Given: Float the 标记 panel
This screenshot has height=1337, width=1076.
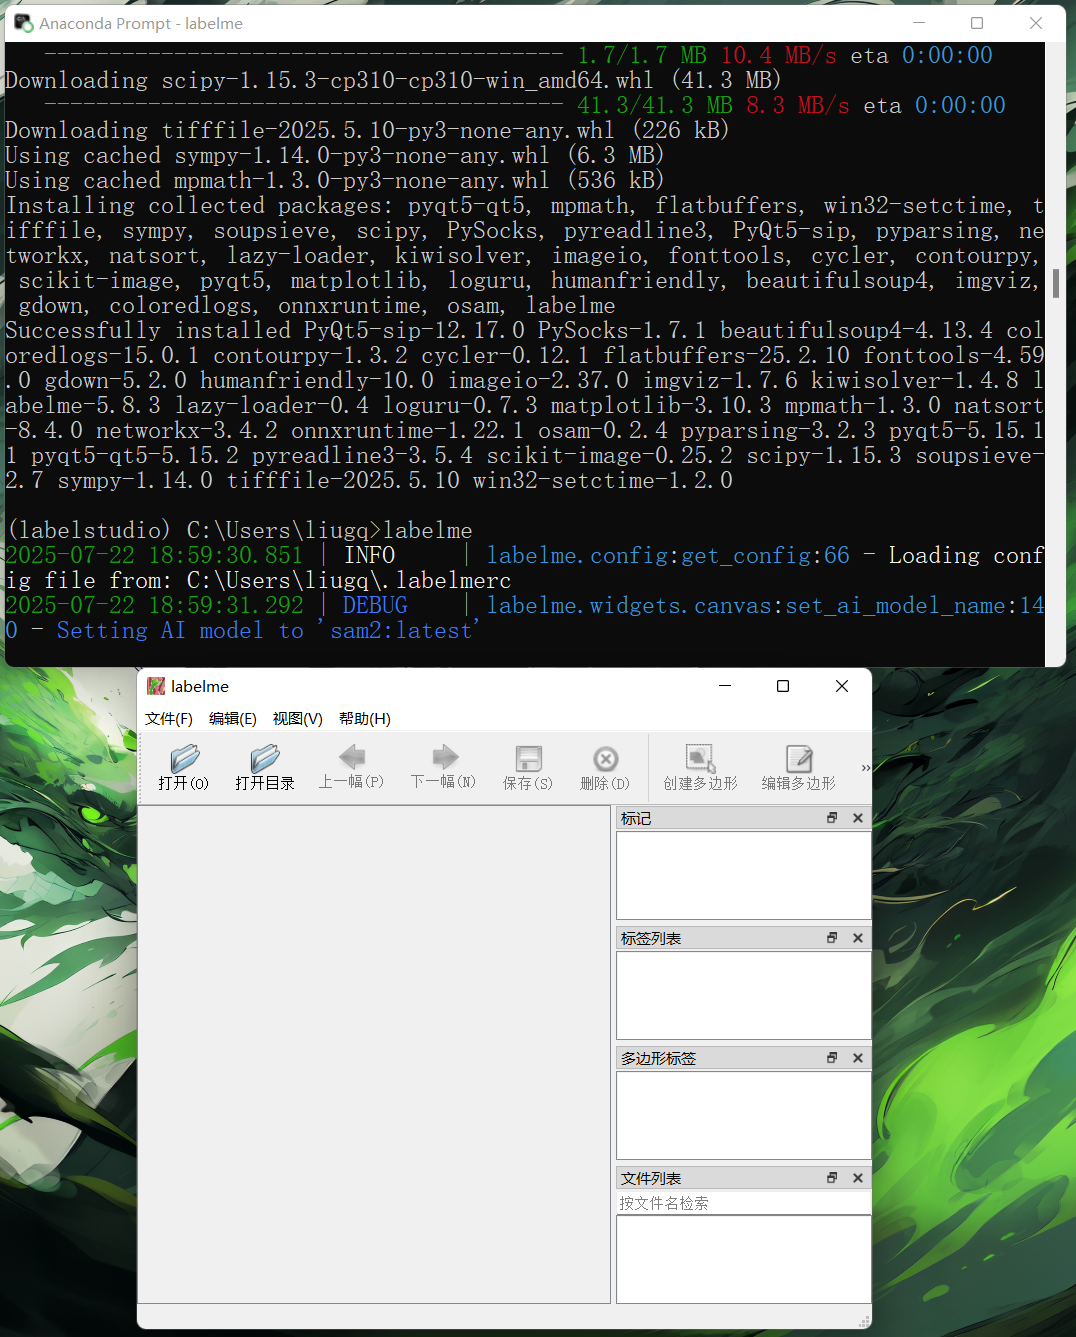Looking at the screenshot, I should pos(832,818).
